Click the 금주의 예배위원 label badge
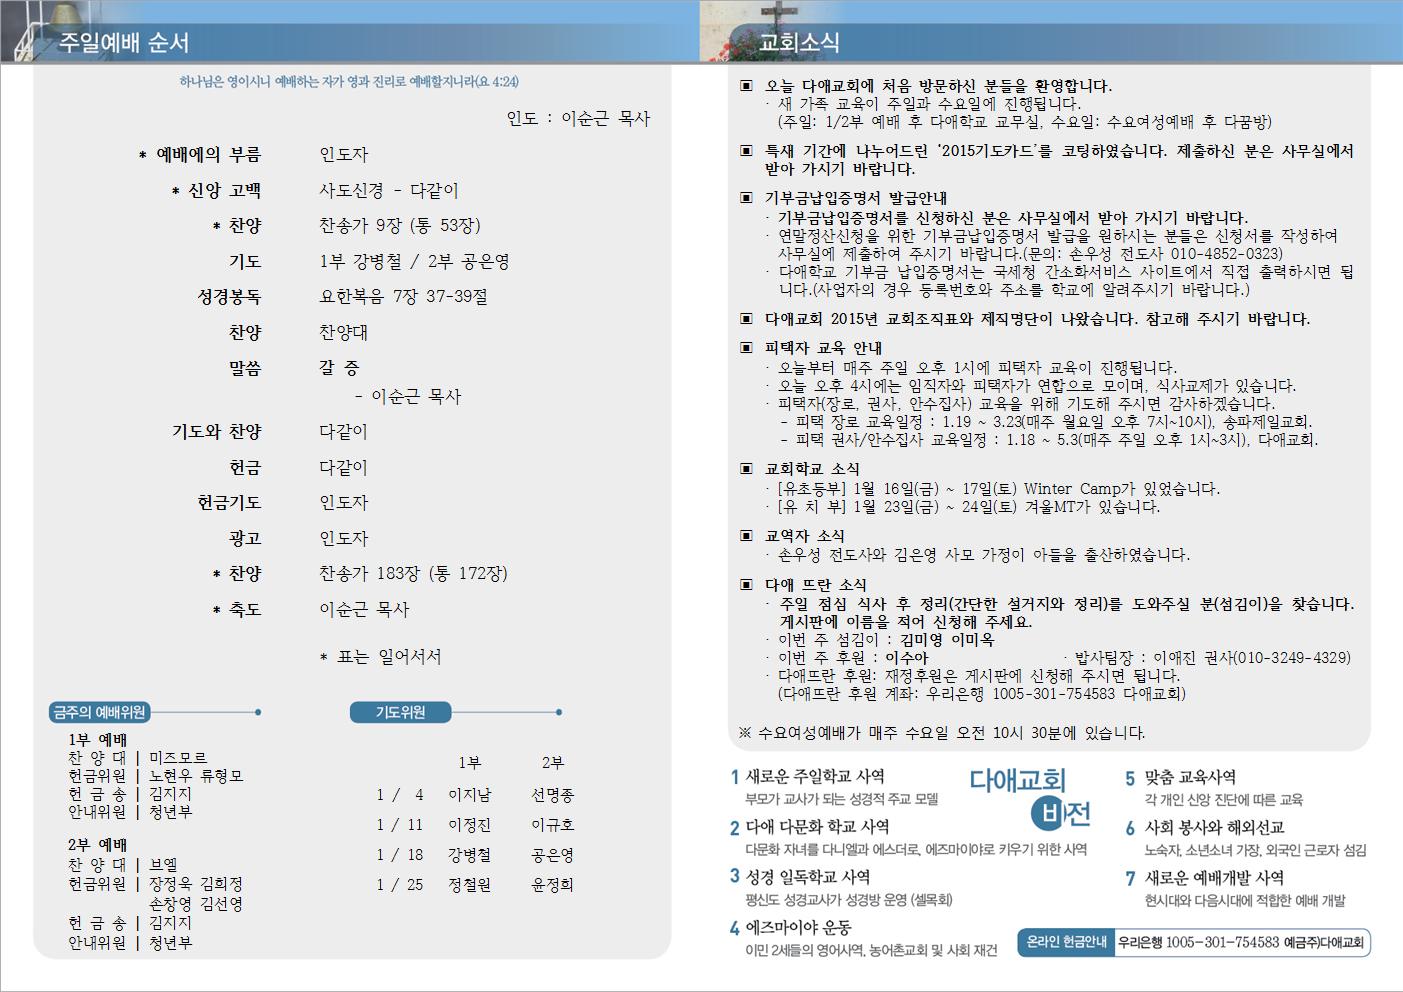The image size is (1403, 992). click(99, 712)
